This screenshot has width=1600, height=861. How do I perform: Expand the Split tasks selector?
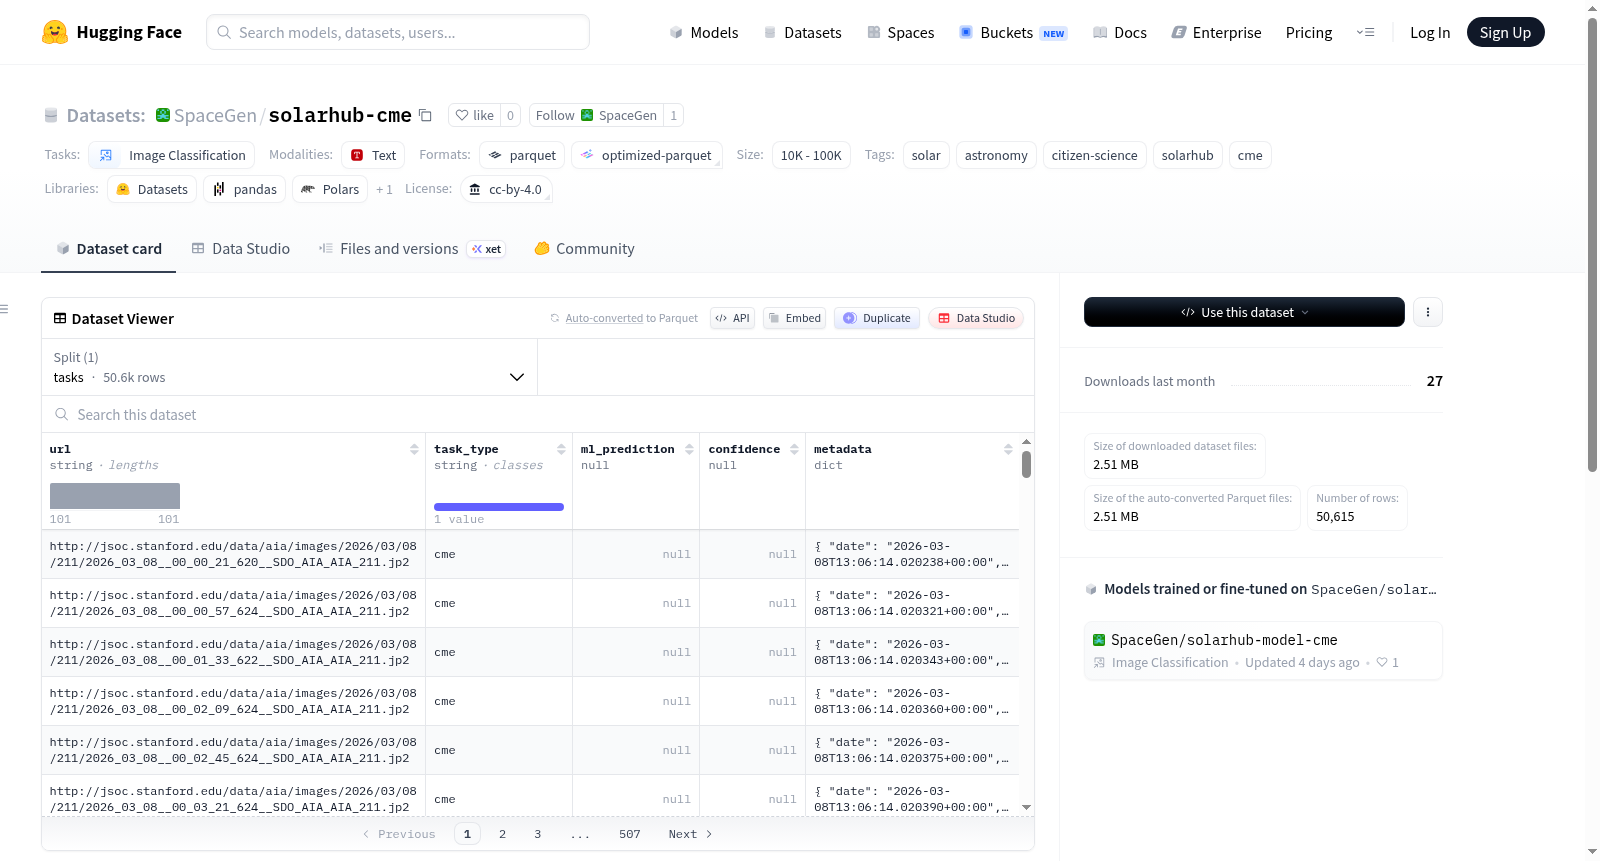click(289, 367)
